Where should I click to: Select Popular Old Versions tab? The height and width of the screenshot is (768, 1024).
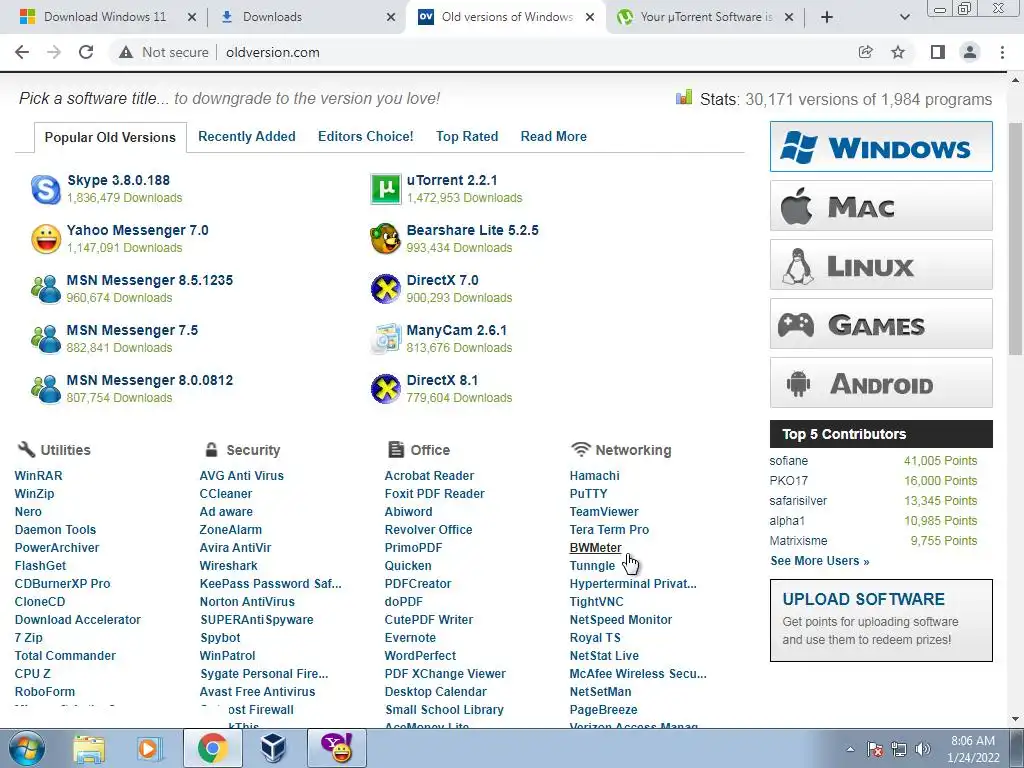(110, 137)
